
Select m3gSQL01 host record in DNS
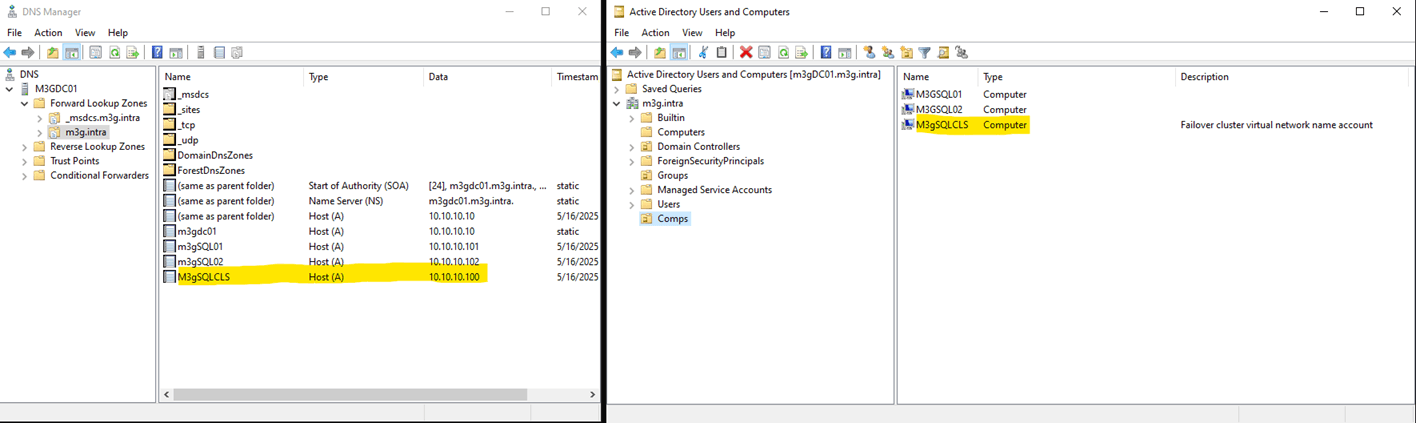(199, 247)
